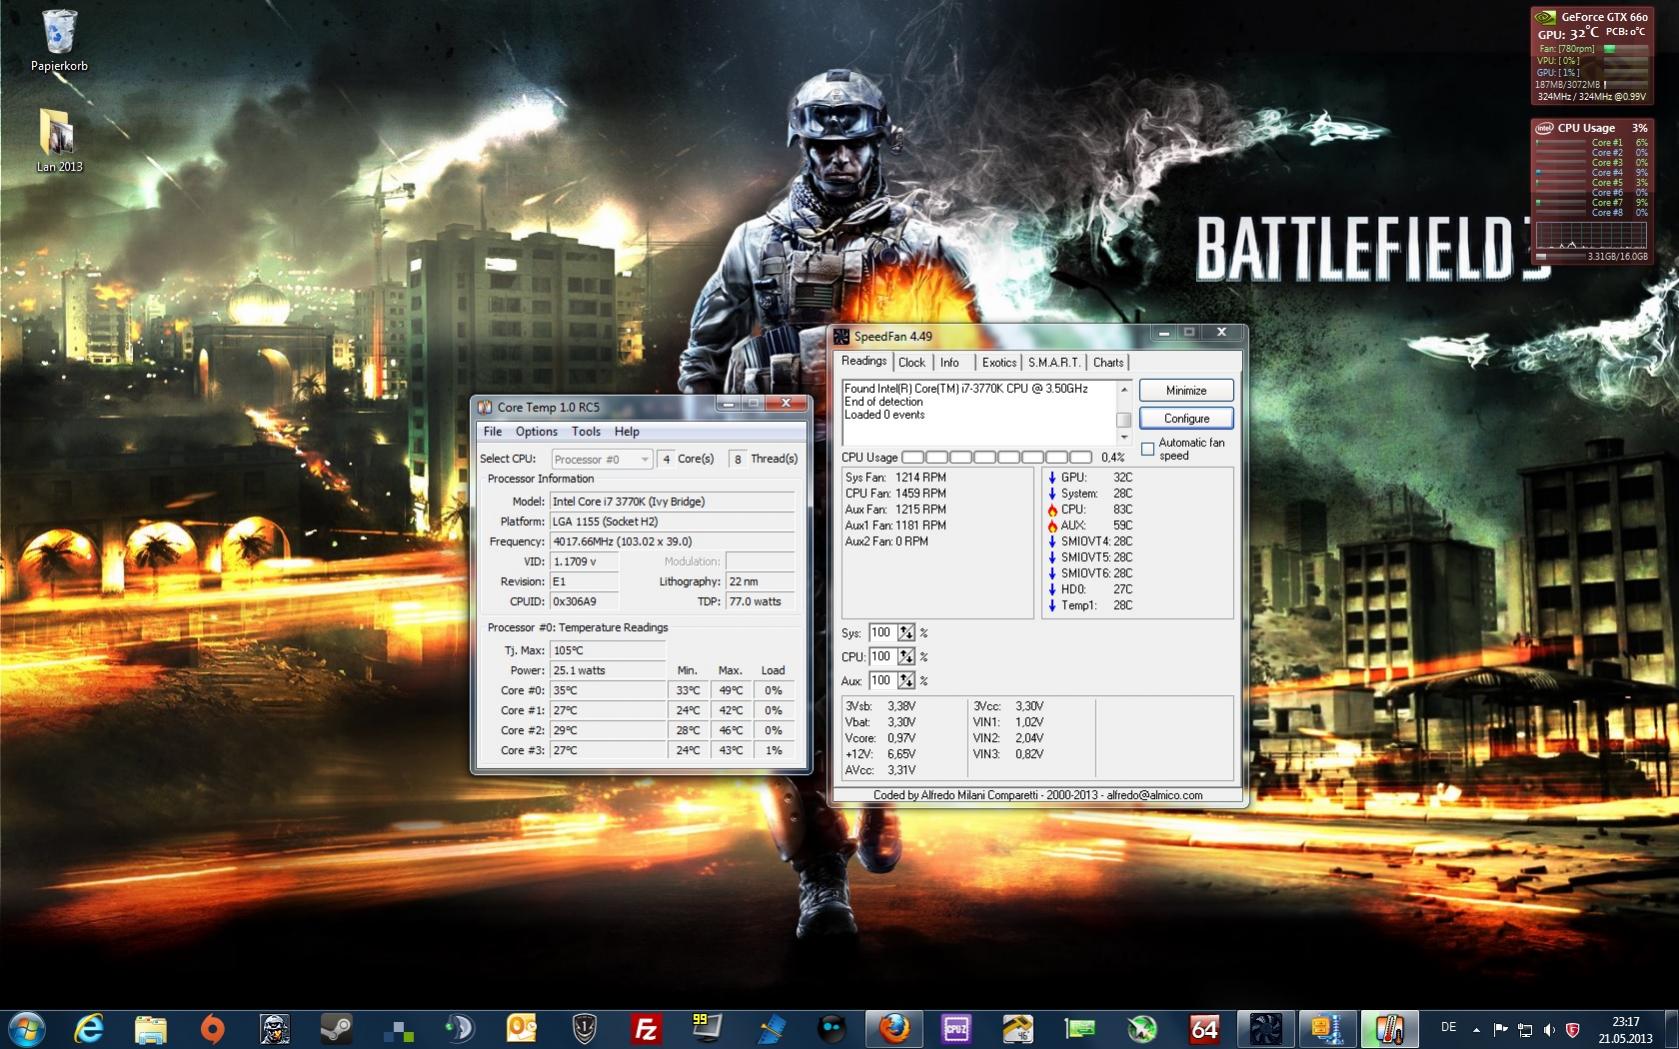Open FileZilla from the taskbar
Screen dimensions: 1679x1049
tap(646, 1028)
